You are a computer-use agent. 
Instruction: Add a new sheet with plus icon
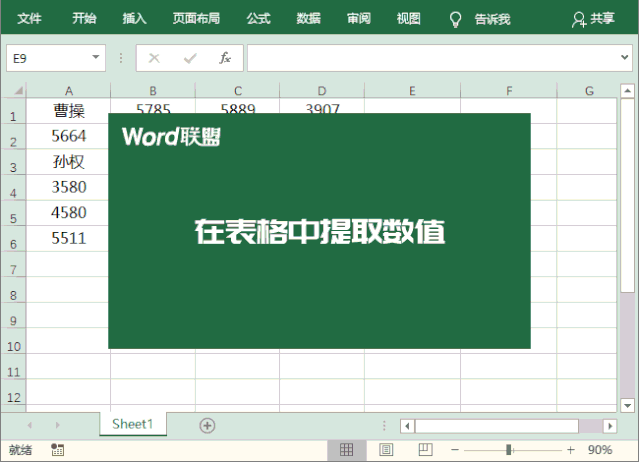click(x=207, y=425)
